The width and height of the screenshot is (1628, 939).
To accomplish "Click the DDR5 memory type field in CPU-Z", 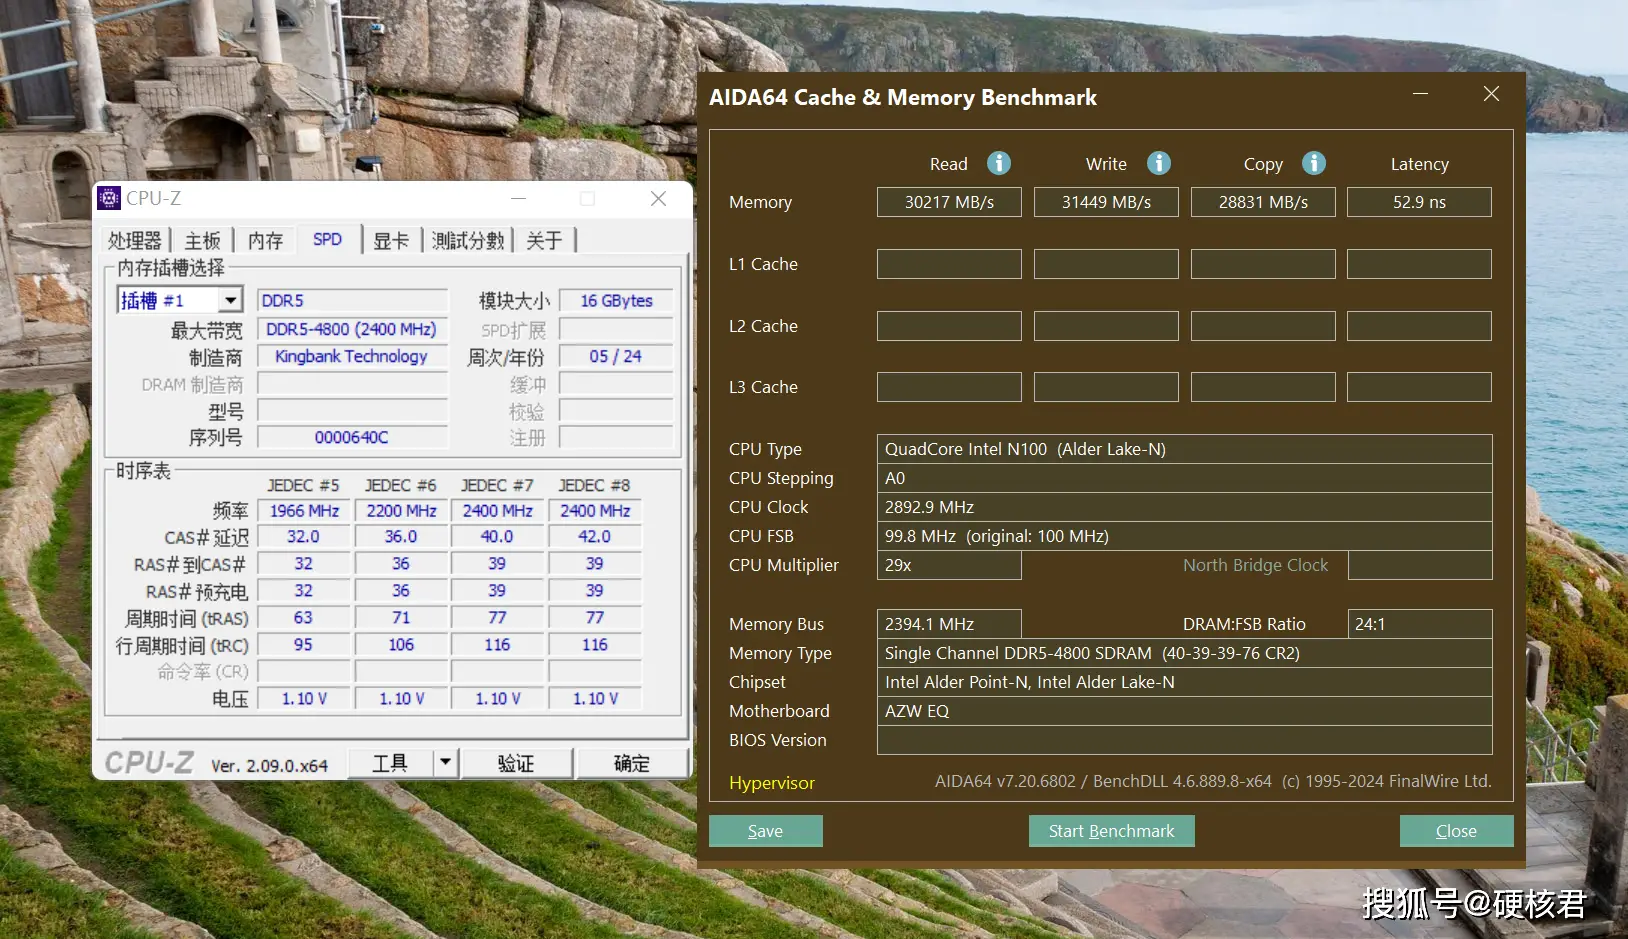I will (352, 300).
